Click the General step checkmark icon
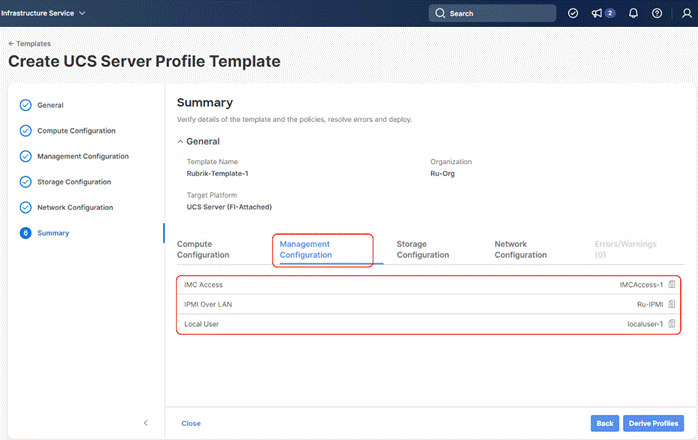This screenshot has height=440, width=698. click(x=25, y=105)
